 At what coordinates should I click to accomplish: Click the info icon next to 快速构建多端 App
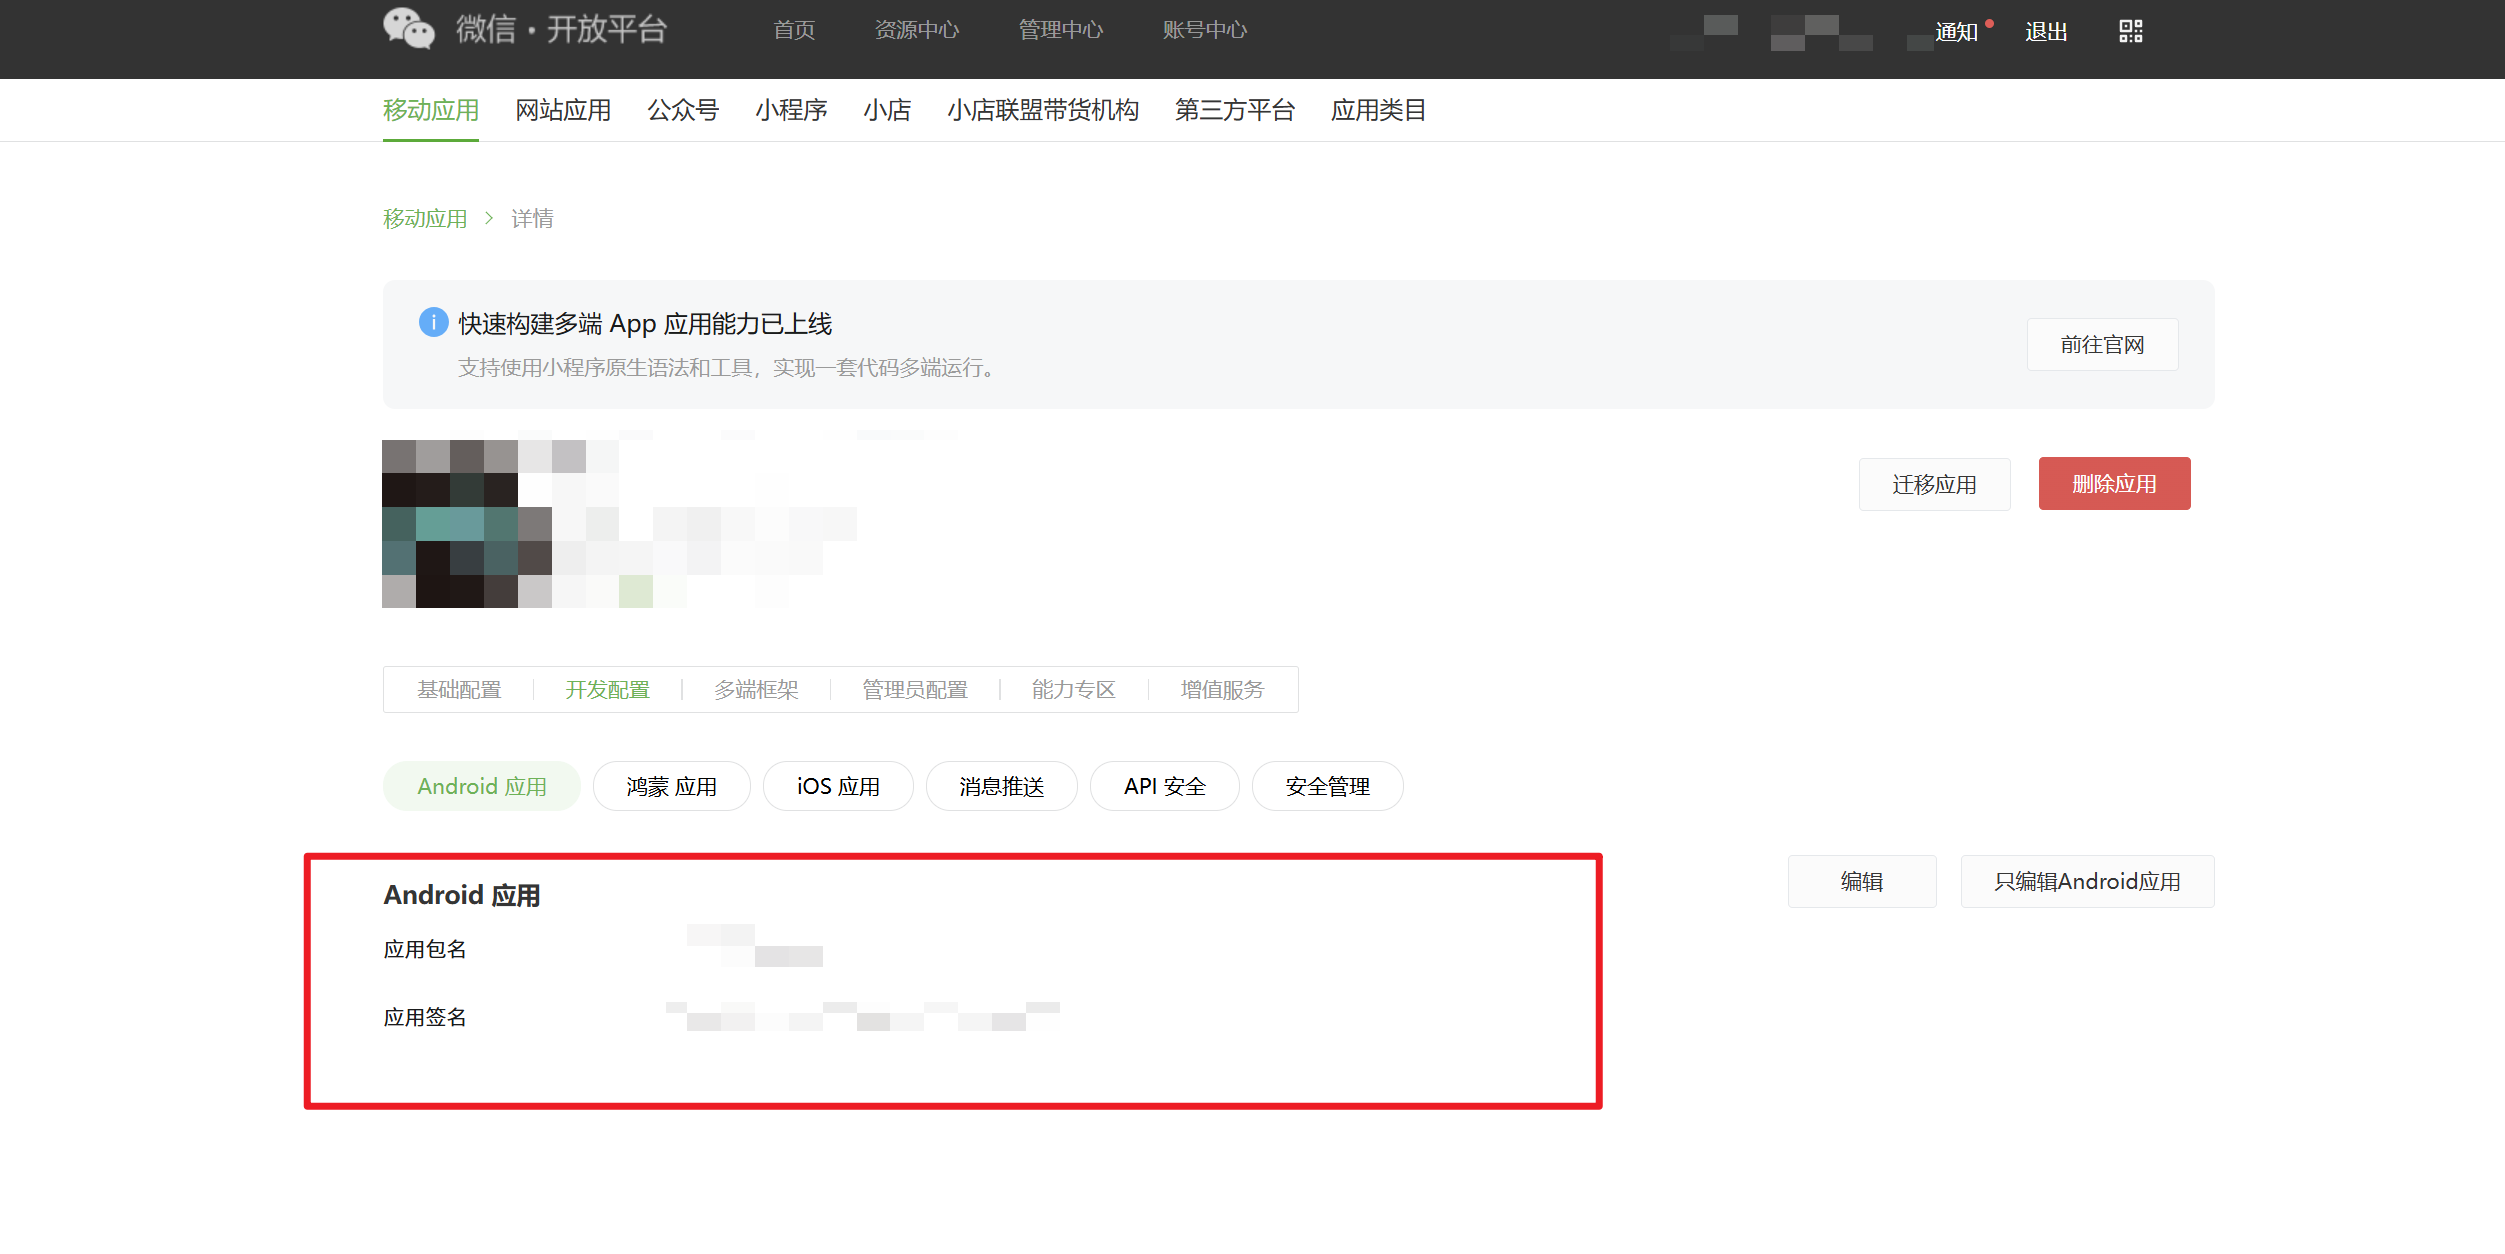click(432, 323)
